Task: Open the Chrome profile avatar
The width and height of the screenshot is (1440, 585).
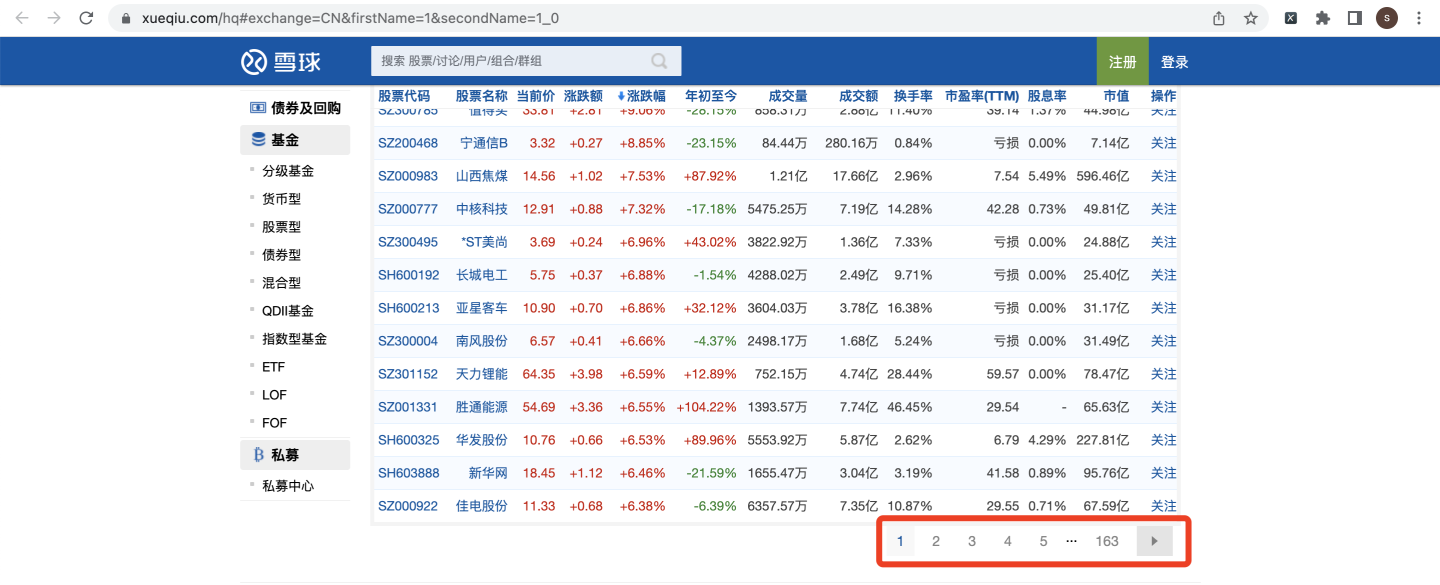Action: coord(1387,18)
